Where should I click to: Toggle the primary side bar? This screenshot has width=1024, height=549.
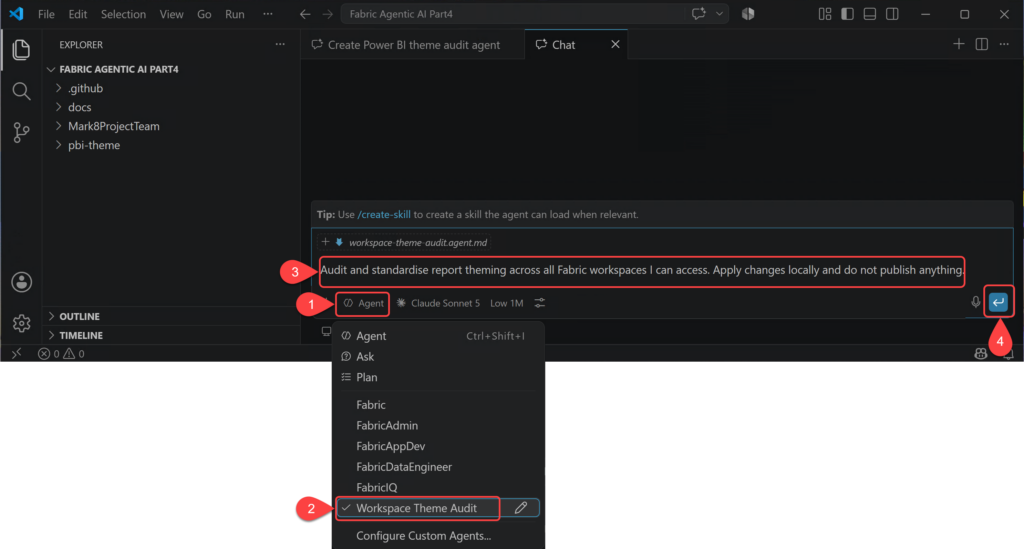(x=847, y=14)
